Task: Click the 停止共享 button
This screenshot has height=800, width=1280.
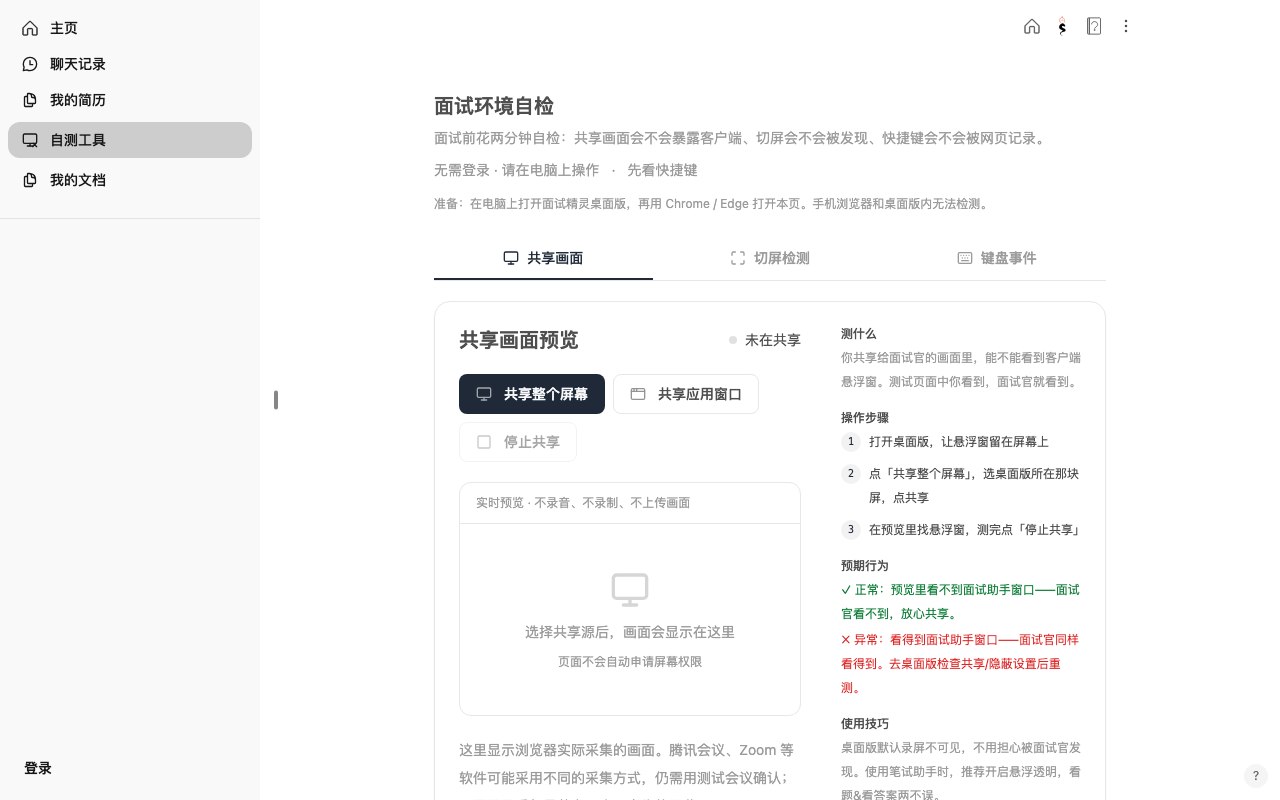Action: tap(518, 442)
